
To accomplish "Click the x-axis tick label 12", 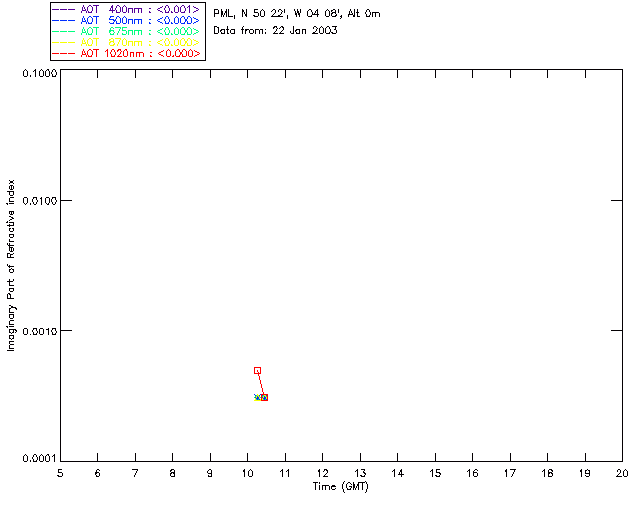I will tap(322, 473).
